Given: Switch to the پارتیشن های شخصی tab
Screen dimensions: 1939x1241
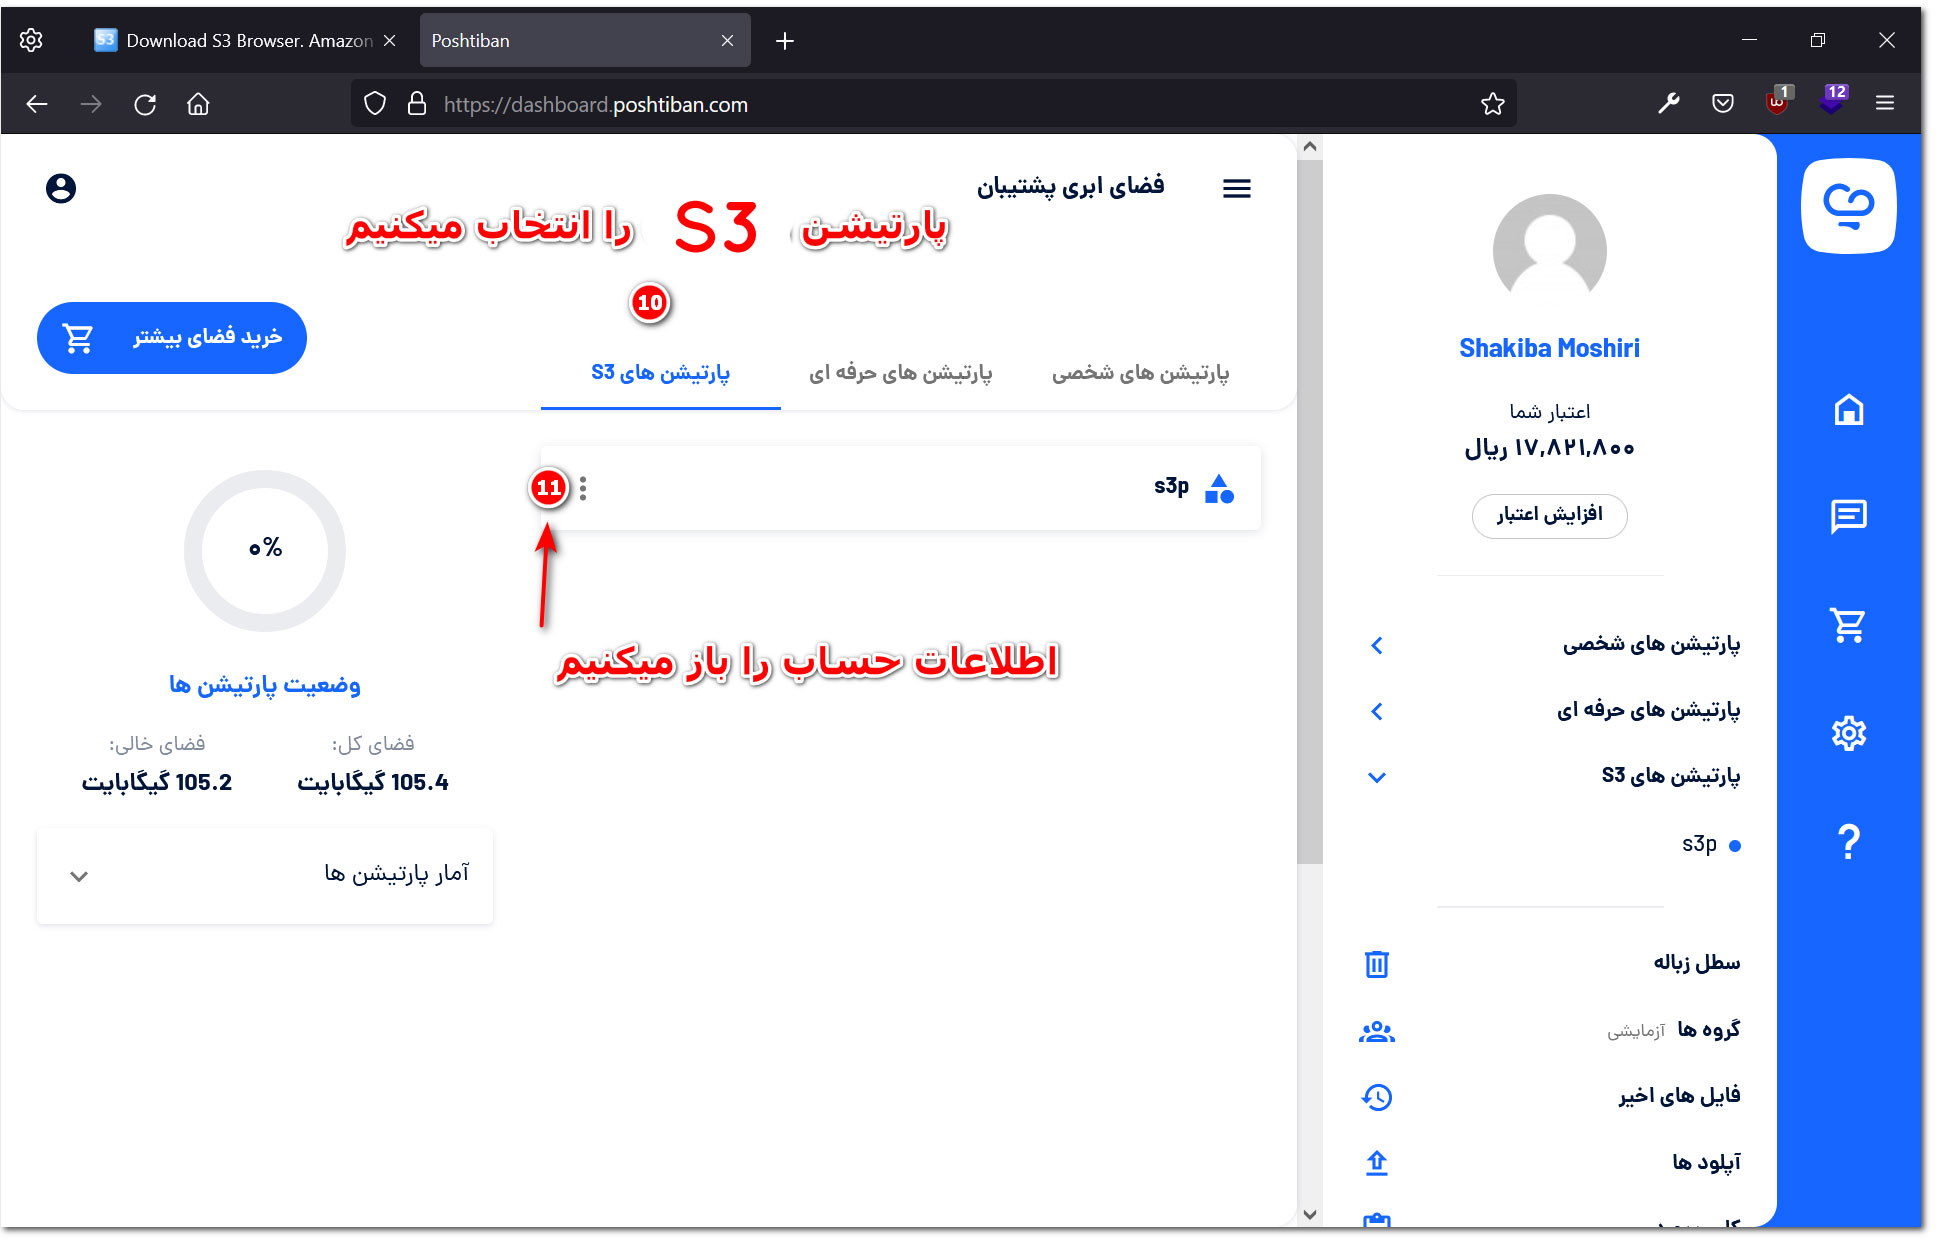Looking at the screenshot, I should (x=1139, y=372).
